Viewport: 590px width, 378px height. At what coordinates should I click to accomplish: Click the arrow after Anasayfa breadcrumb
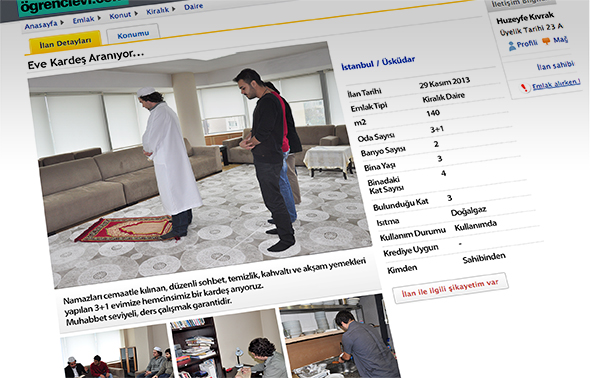(62, 23)
